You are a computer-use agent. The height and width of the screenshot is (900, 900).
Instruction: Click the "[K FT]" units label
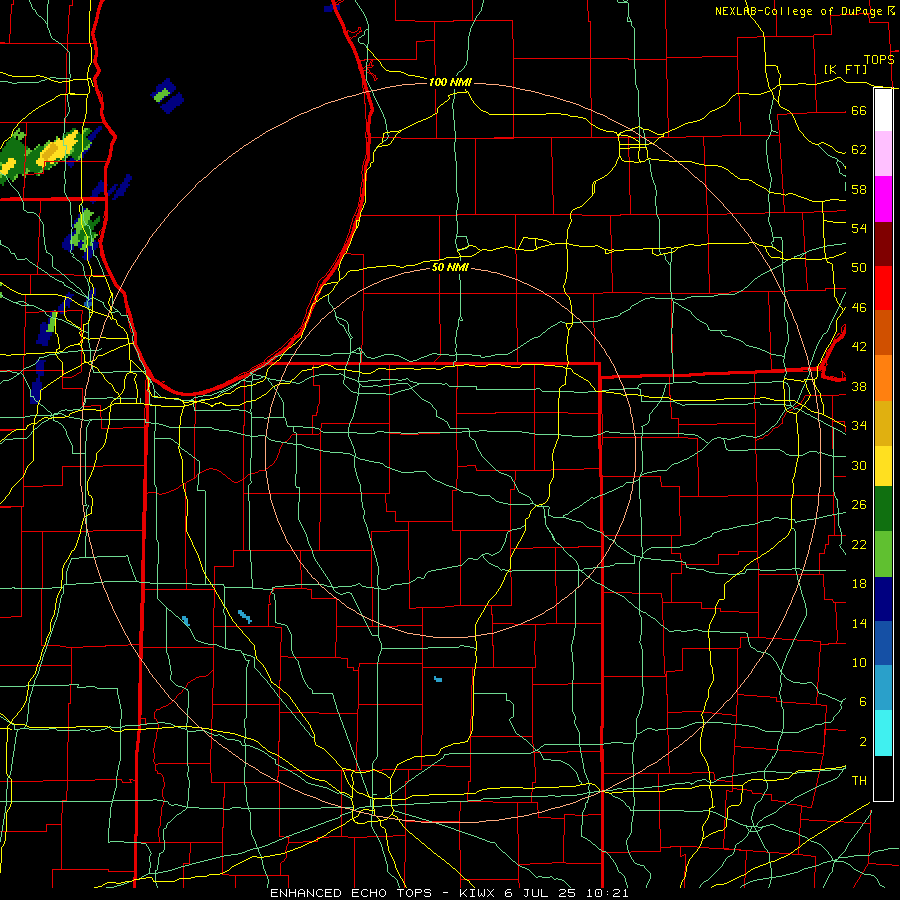[845, 69]
